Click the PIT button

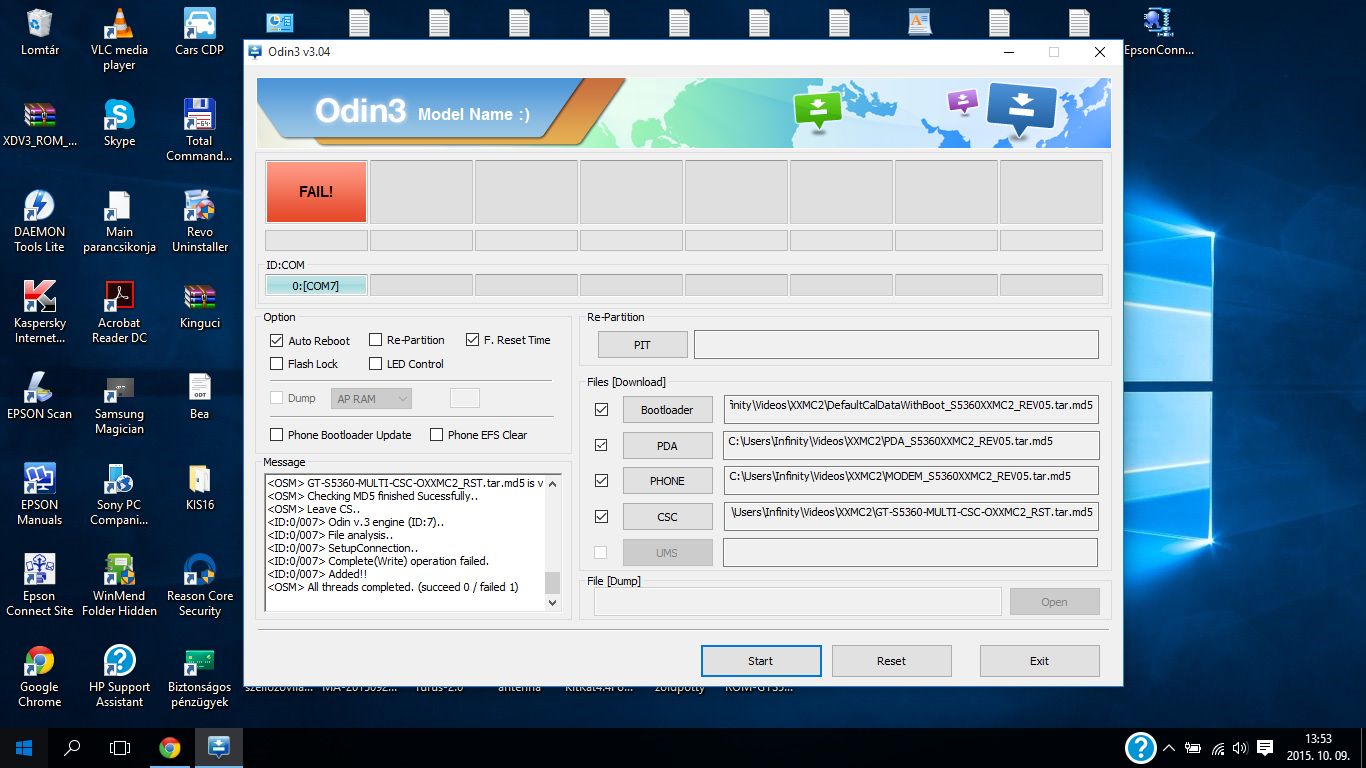click(642, 345)
